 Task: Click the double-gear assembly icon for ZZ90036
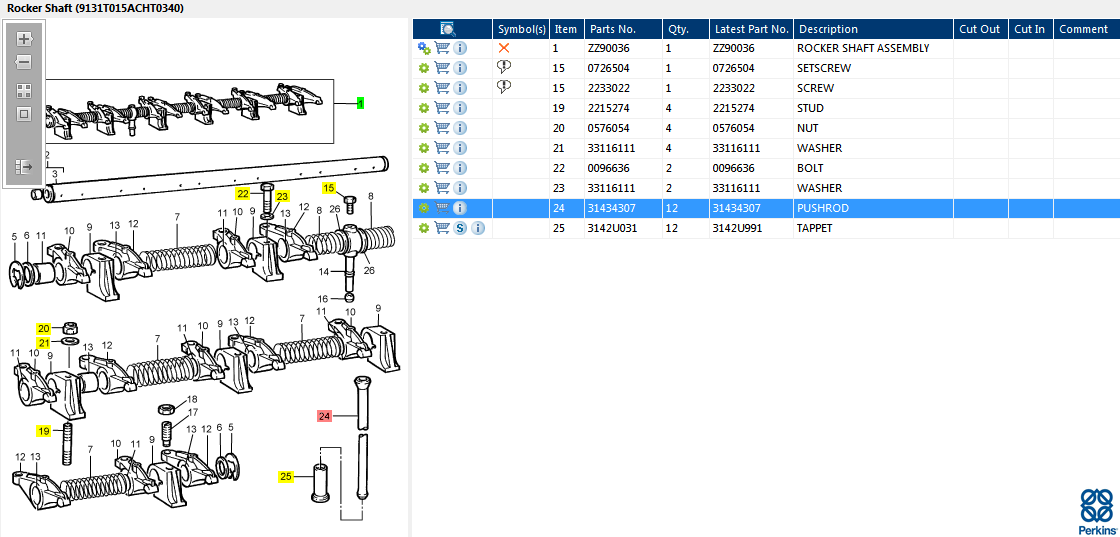click(424, 48)
